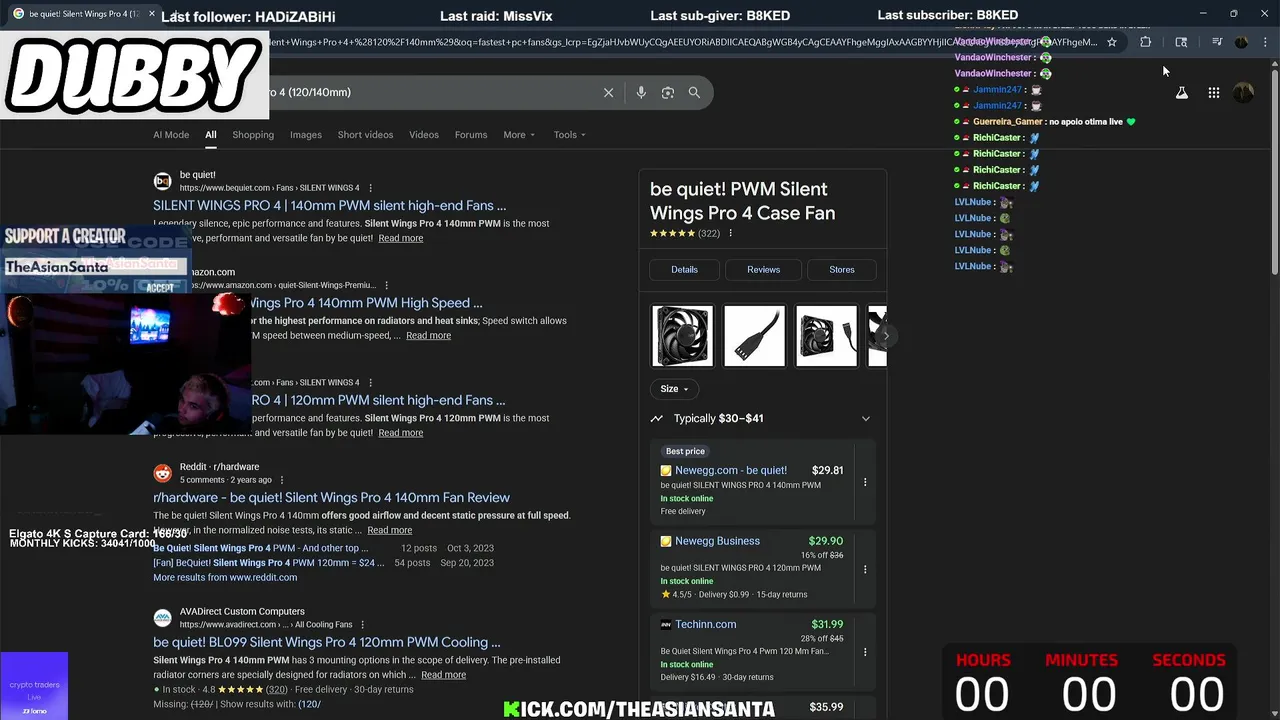
Task: Switch to the Forums tab
Action: coord(471,135)
